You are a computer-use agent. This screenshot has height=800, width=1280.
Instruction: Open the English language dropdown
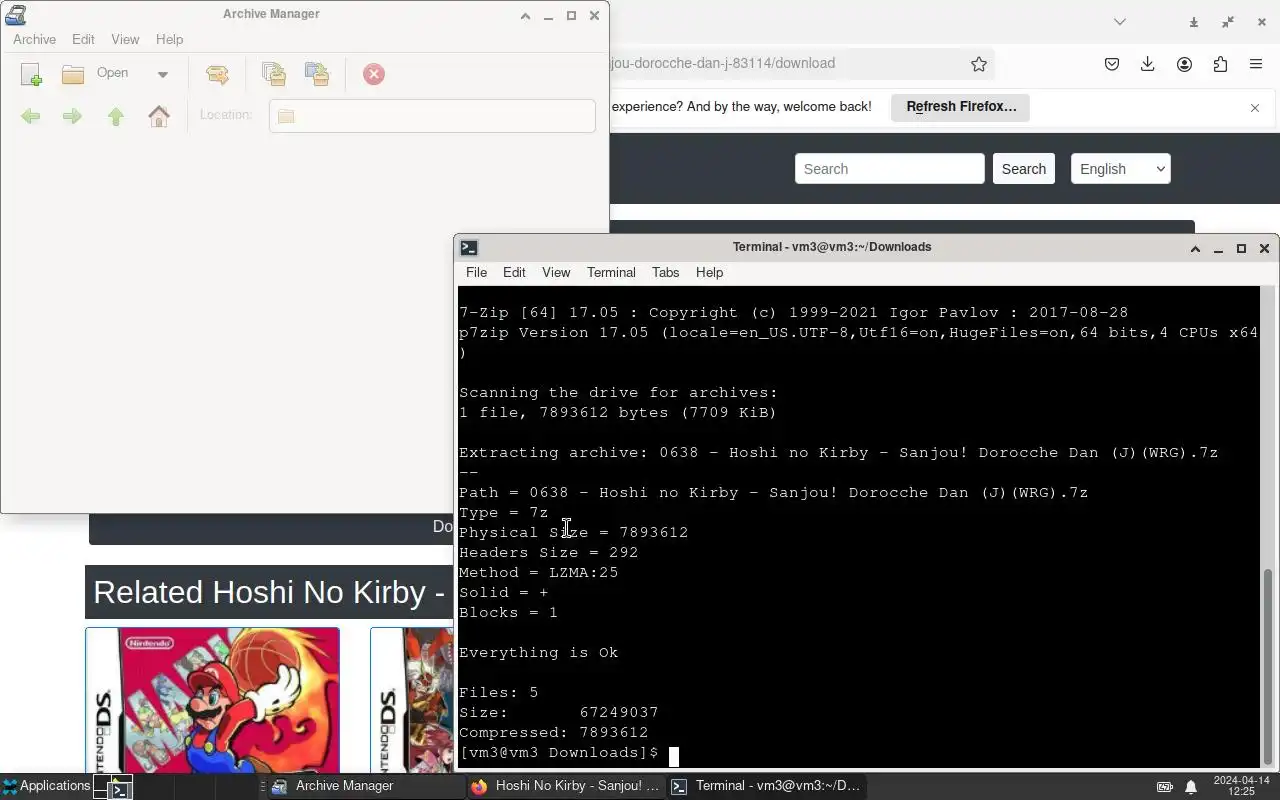pos(1120,169)
